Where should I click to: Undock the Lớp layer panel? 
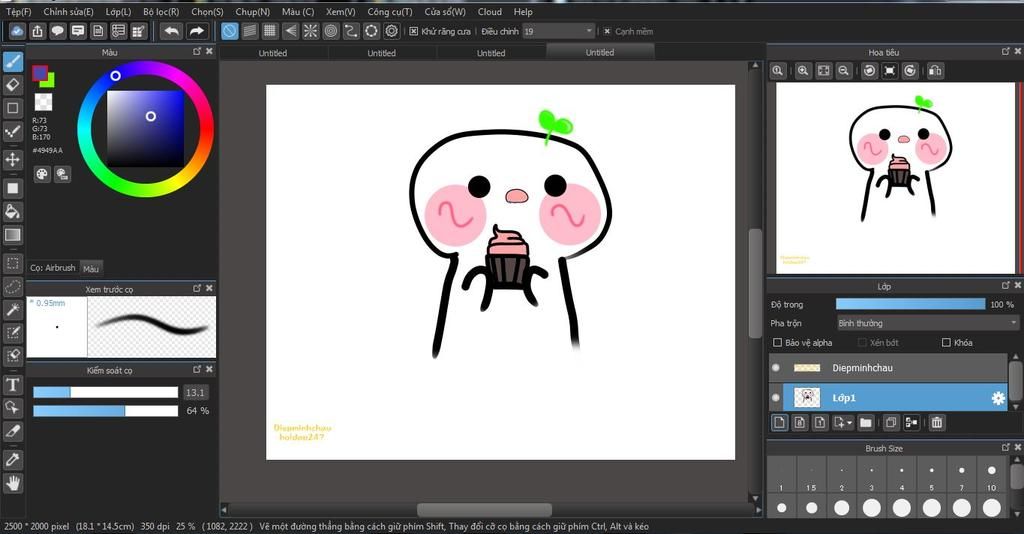pyautogui.click(x=1006, y=285)
